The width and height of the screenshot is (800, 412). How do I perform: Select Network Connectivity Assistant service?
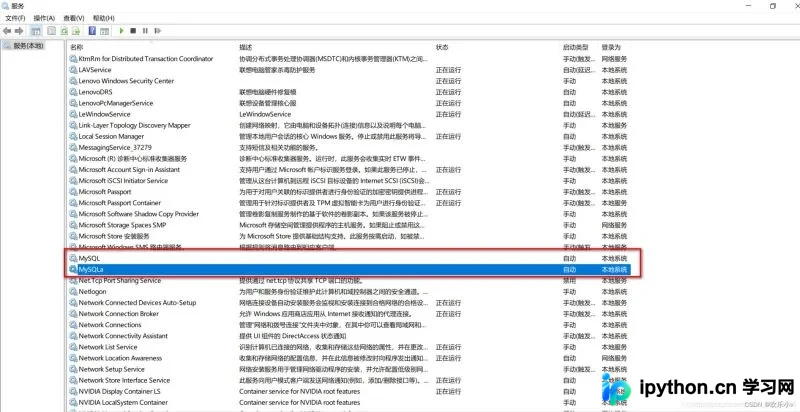coord(123,336)
